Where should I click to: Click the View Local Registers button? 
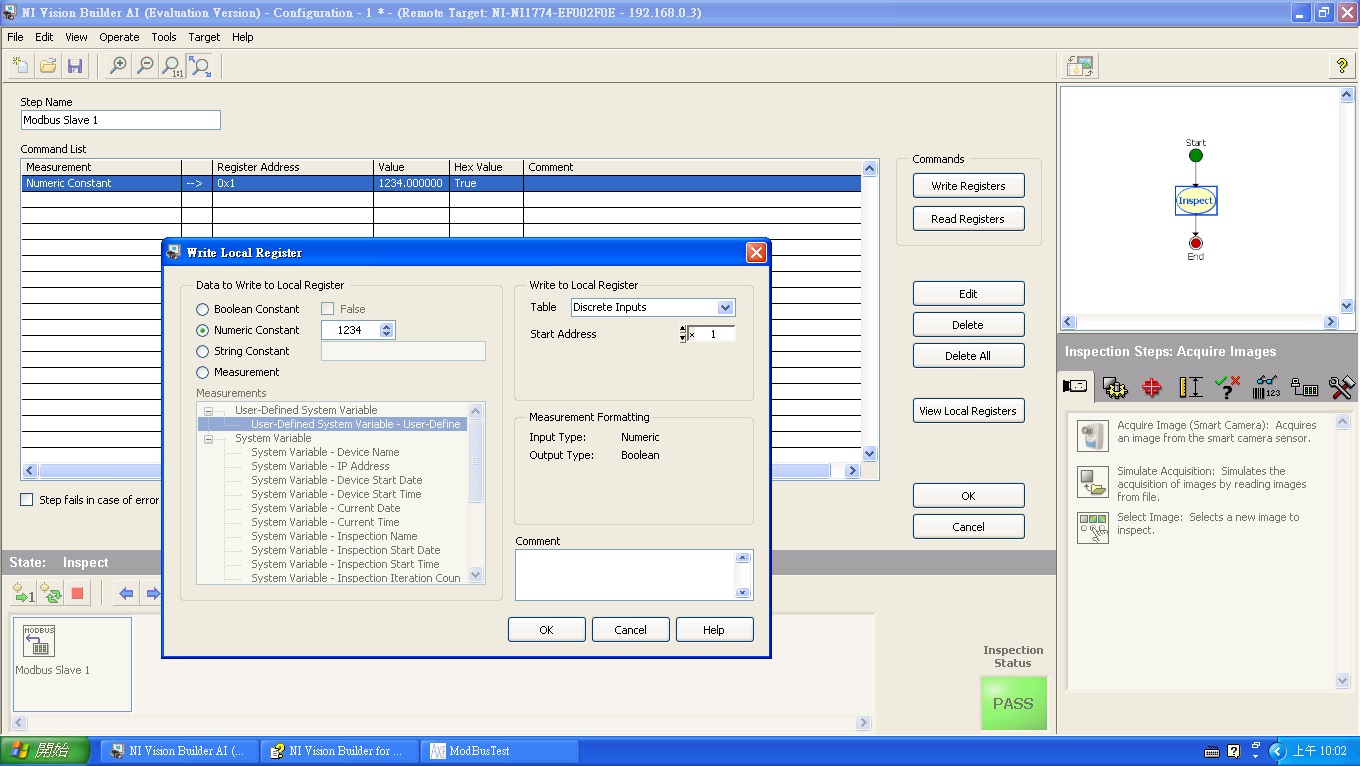coord(967,411)
